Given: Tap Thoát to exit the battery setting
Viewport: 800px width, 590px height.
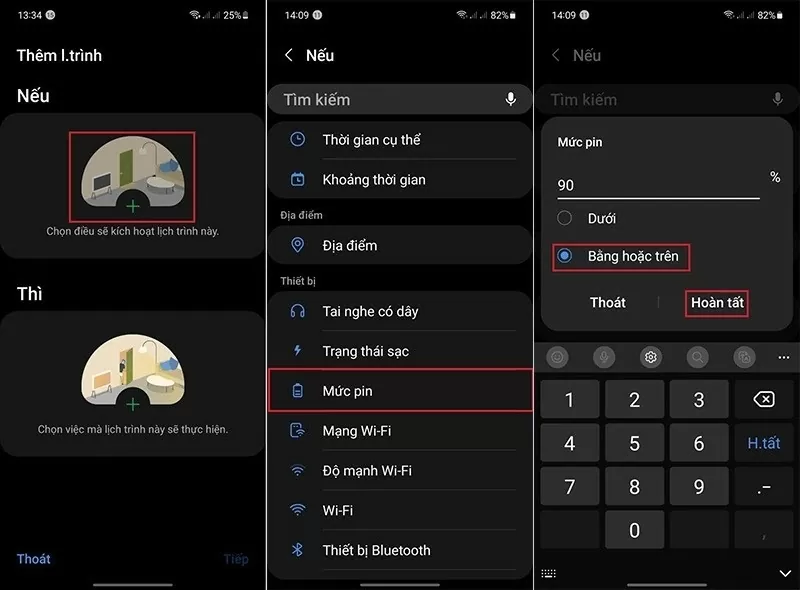Looking at the screenshot, I should coord(607,303).
